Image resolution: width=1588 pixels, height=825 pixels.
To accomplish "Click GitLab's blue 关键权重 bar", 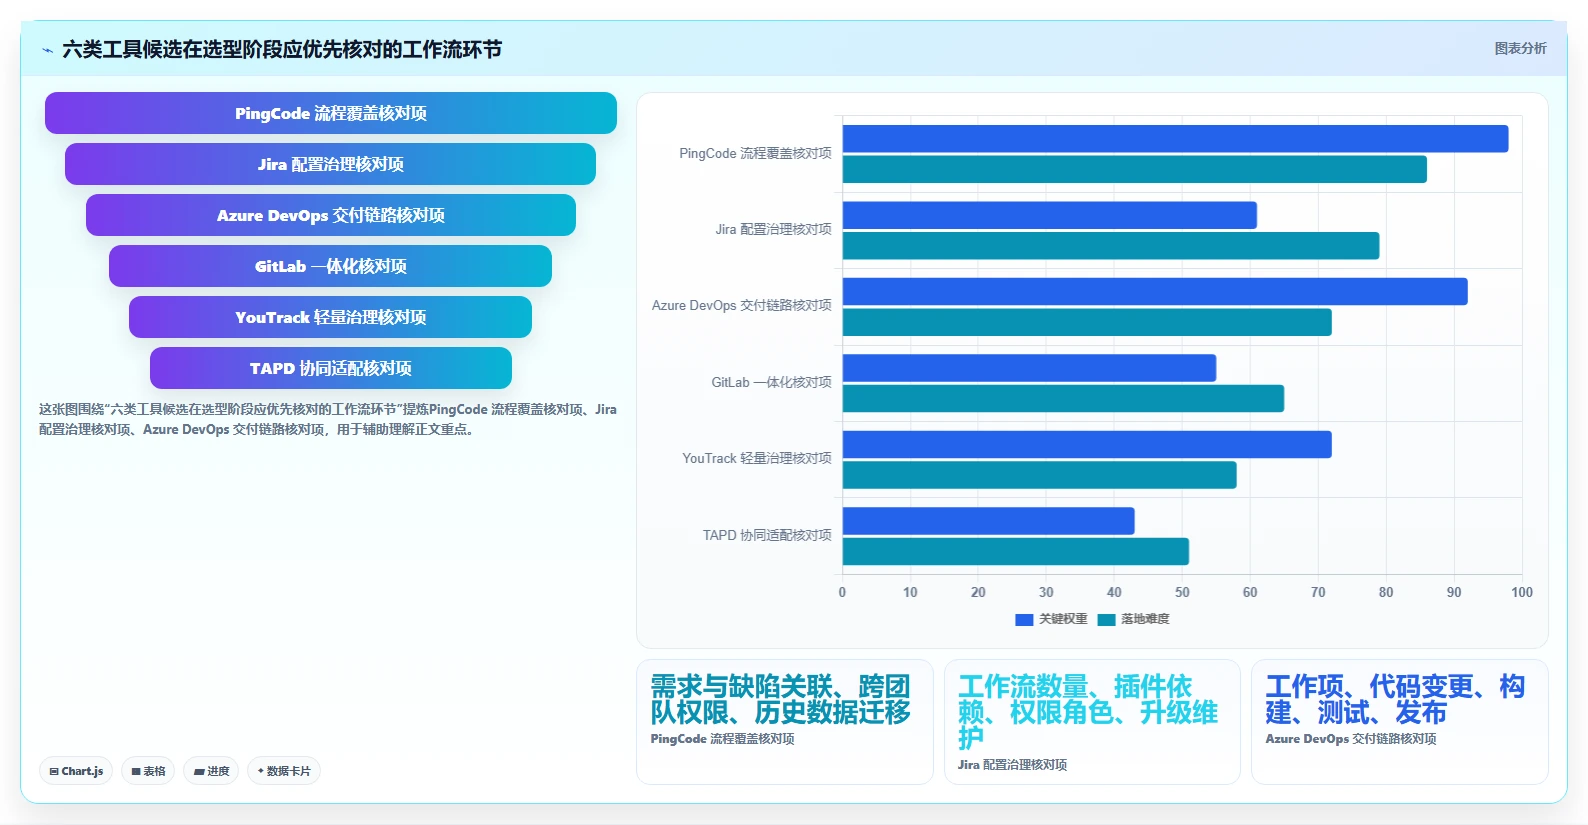I will [x=1029, y=368].
